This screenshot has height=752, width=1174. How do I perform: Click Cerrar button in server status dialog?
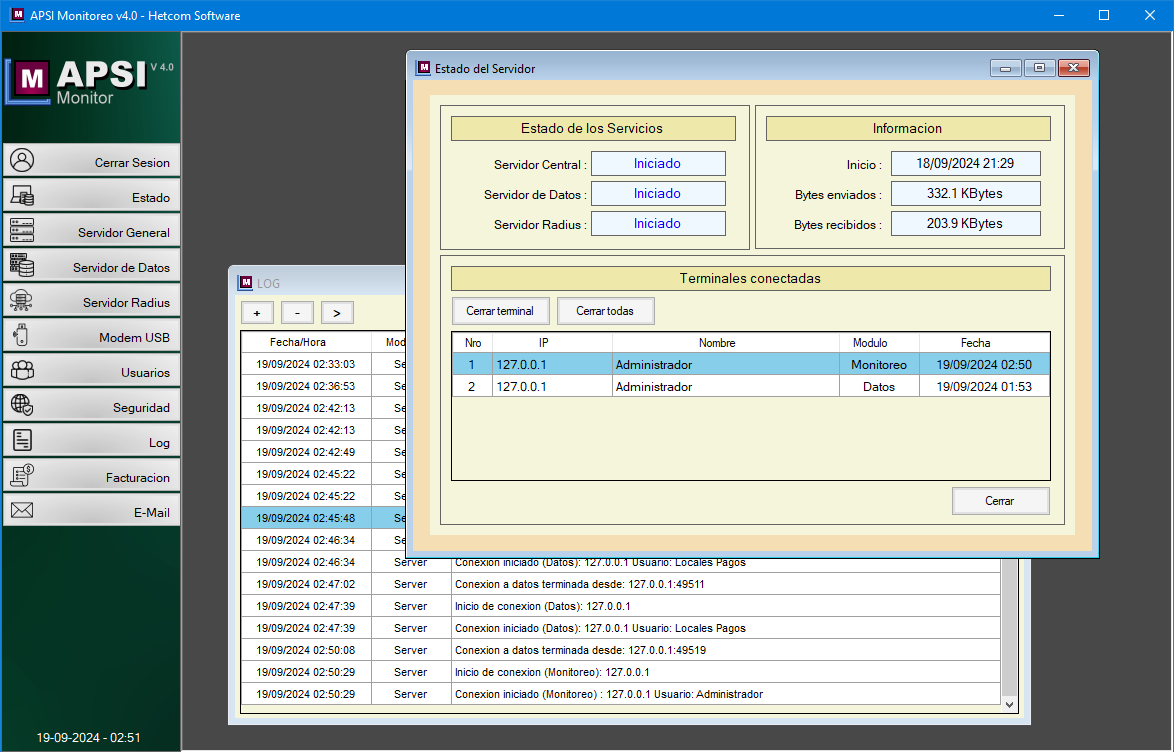[x=1000, y=501]
